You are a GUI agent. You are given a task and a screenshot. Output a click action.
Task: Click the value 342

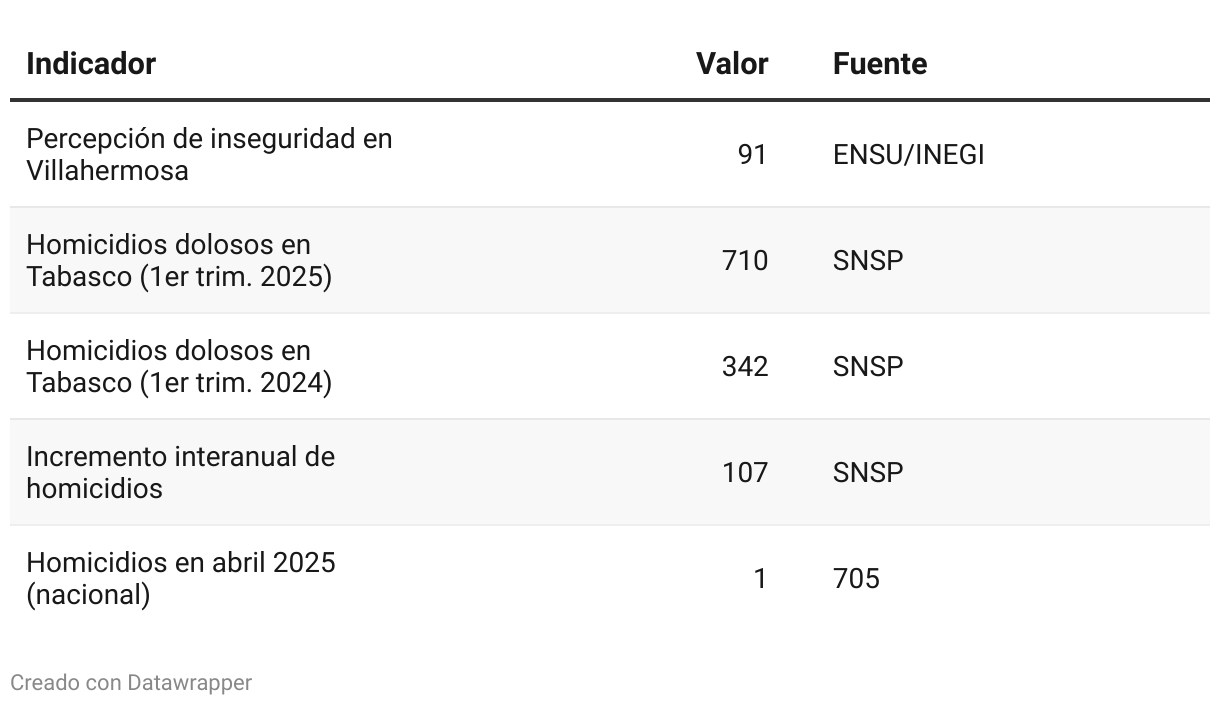tap(745, 367)
